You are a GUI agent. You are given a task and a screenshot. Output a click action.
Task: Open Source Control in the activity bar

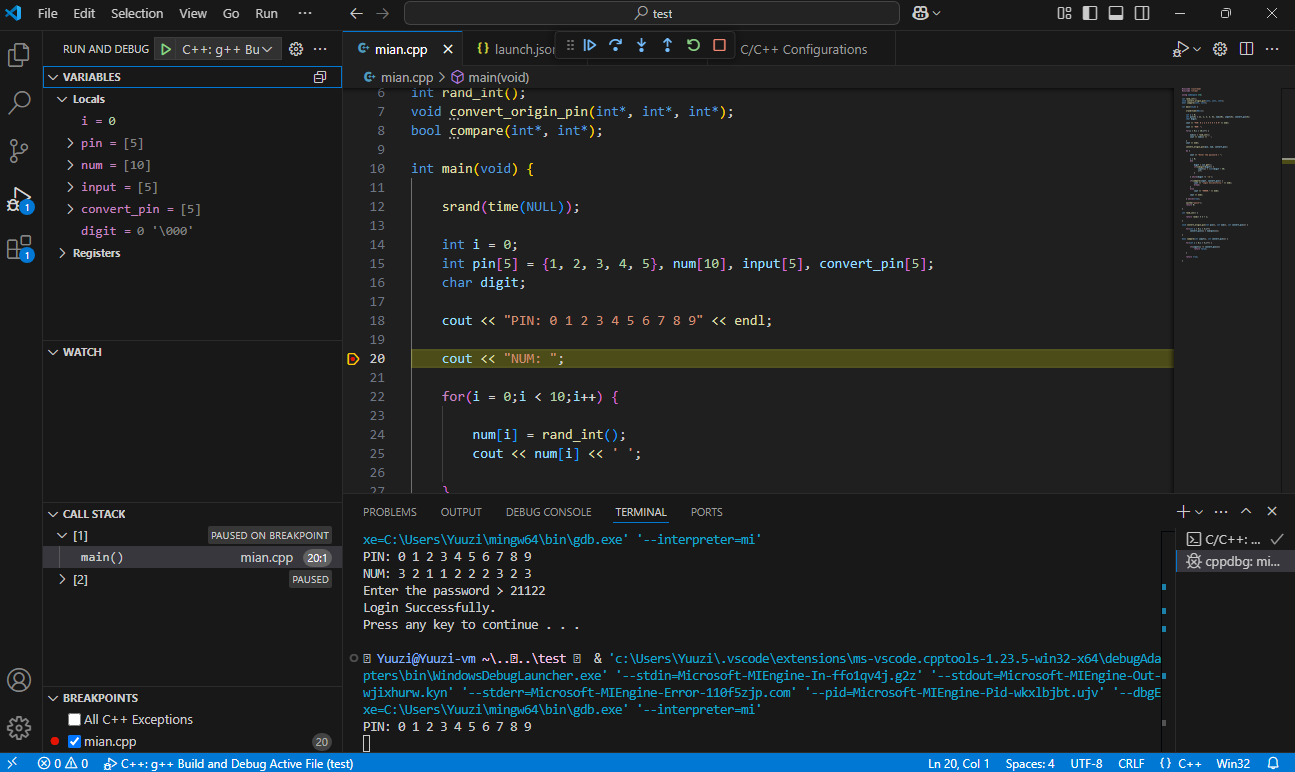click(x=19, y=151)
